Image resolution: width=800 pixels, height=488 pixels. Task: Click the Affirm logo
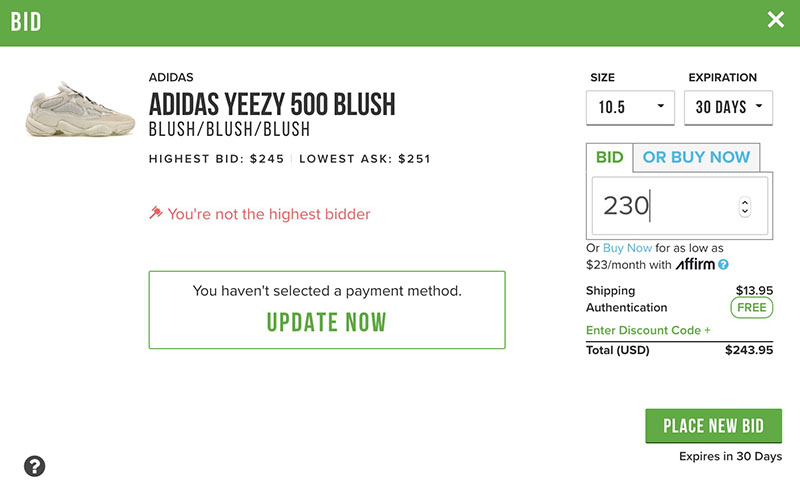(693, 265)
